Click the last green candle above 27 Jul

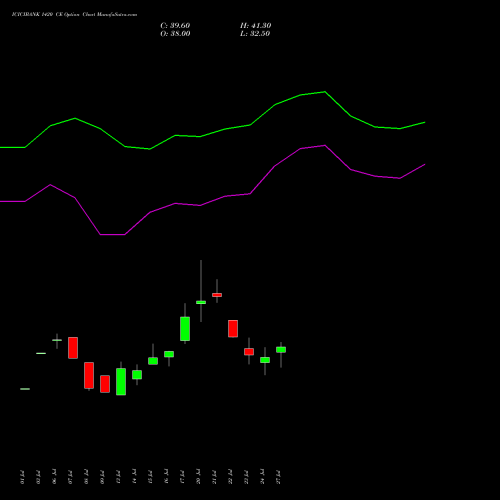tap(281, 350)
